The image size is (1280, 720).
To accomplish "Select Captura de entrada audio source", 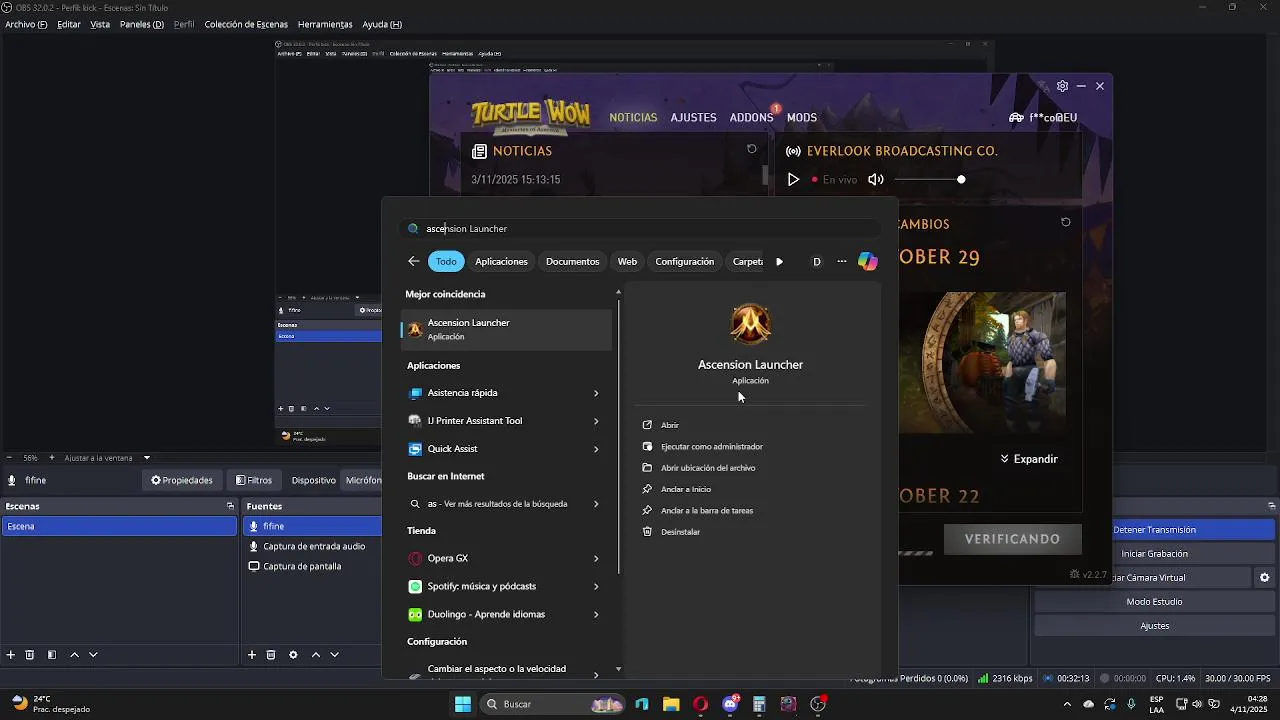I will 313,546.
